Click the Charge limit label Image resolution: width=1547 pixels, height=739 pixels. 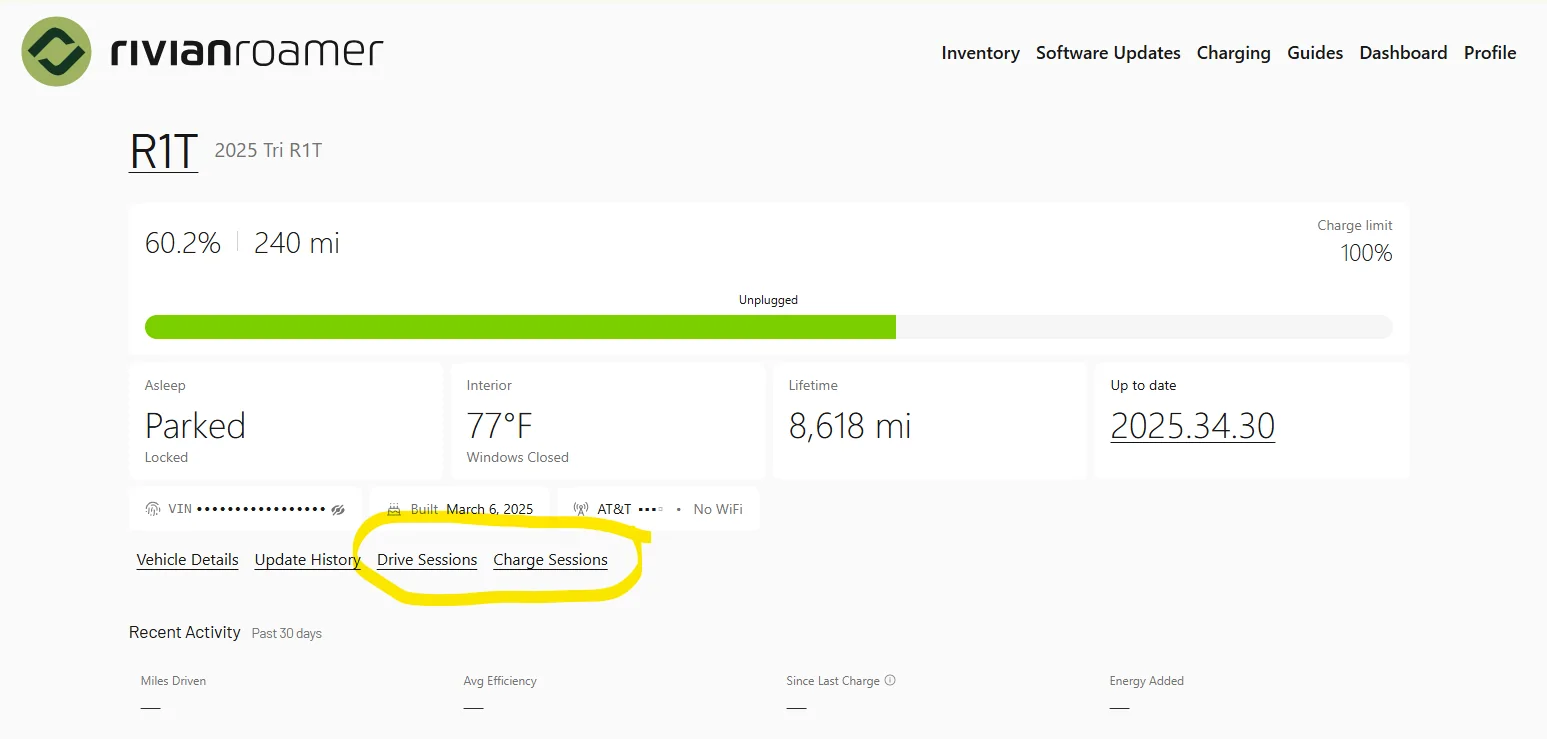click(x=1355, y=225)
